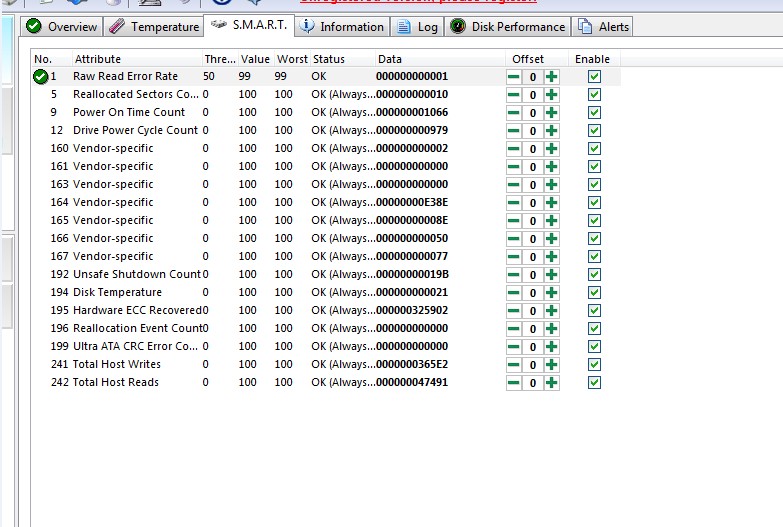The image size is (783, 527).
Task: Decrease offset for attribute 167 Vendor-specific
Action: (513, 257)
